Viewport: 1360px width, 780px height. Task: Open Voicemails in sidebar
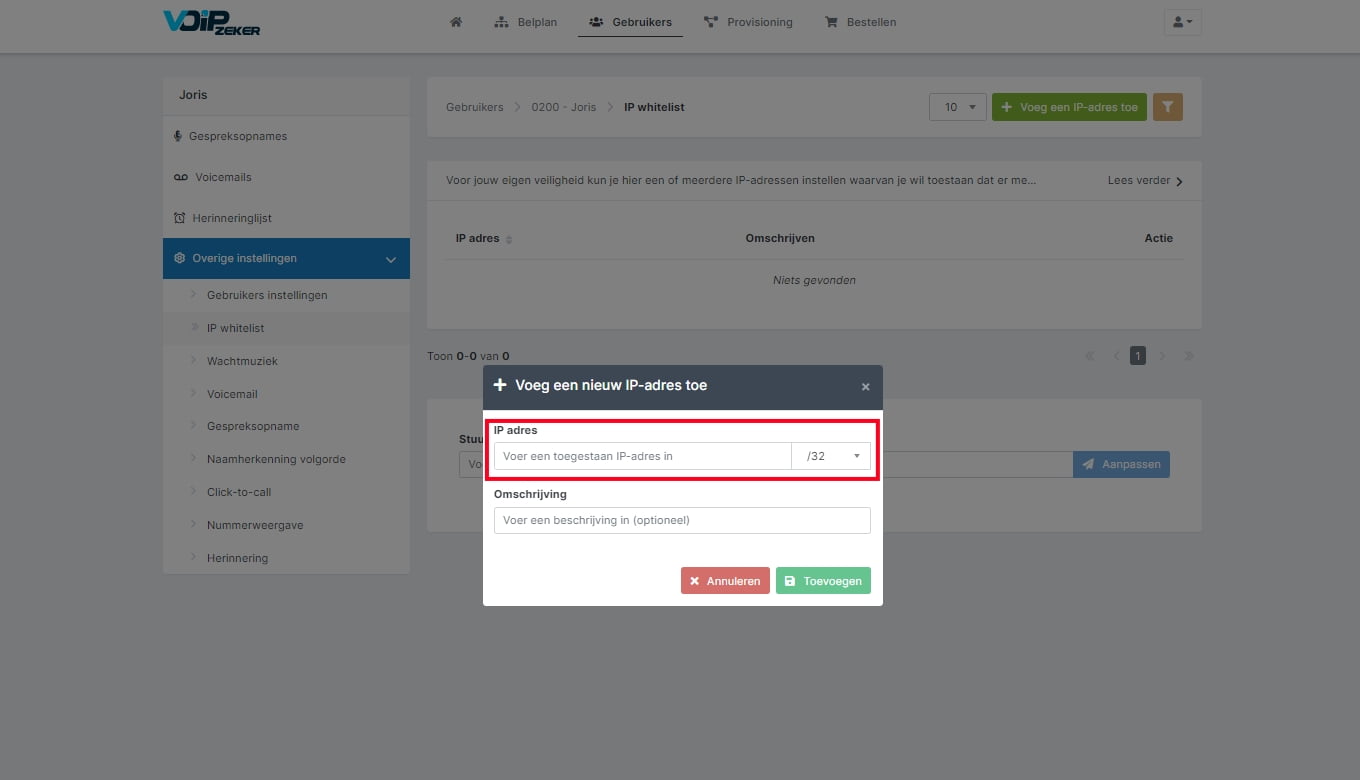pos(286,177)
